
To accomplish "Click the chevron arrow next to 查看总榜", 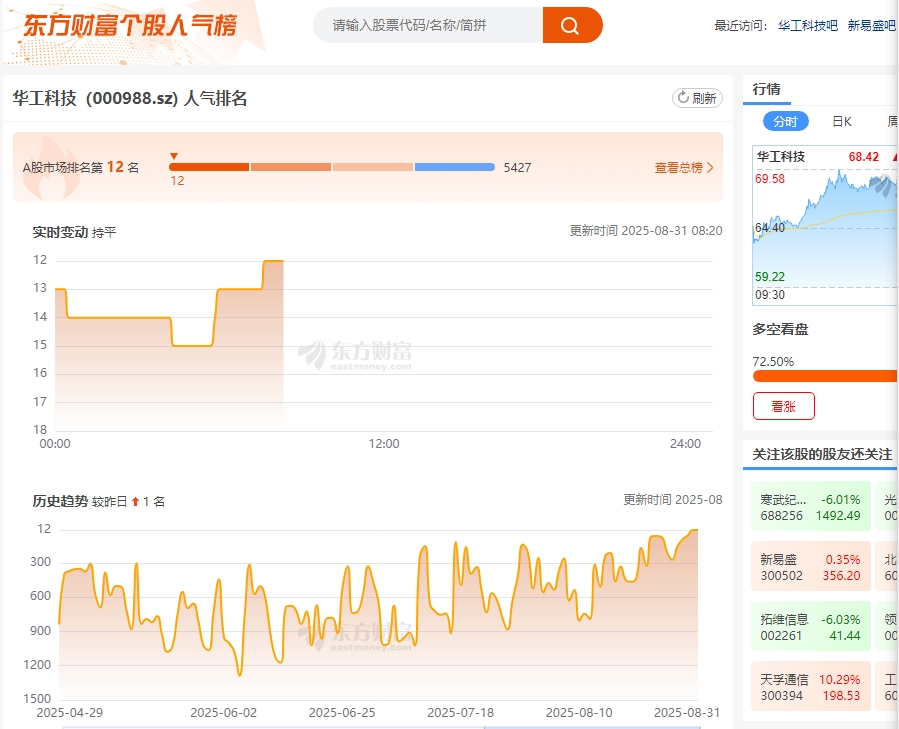I will [x=710, y=167].
